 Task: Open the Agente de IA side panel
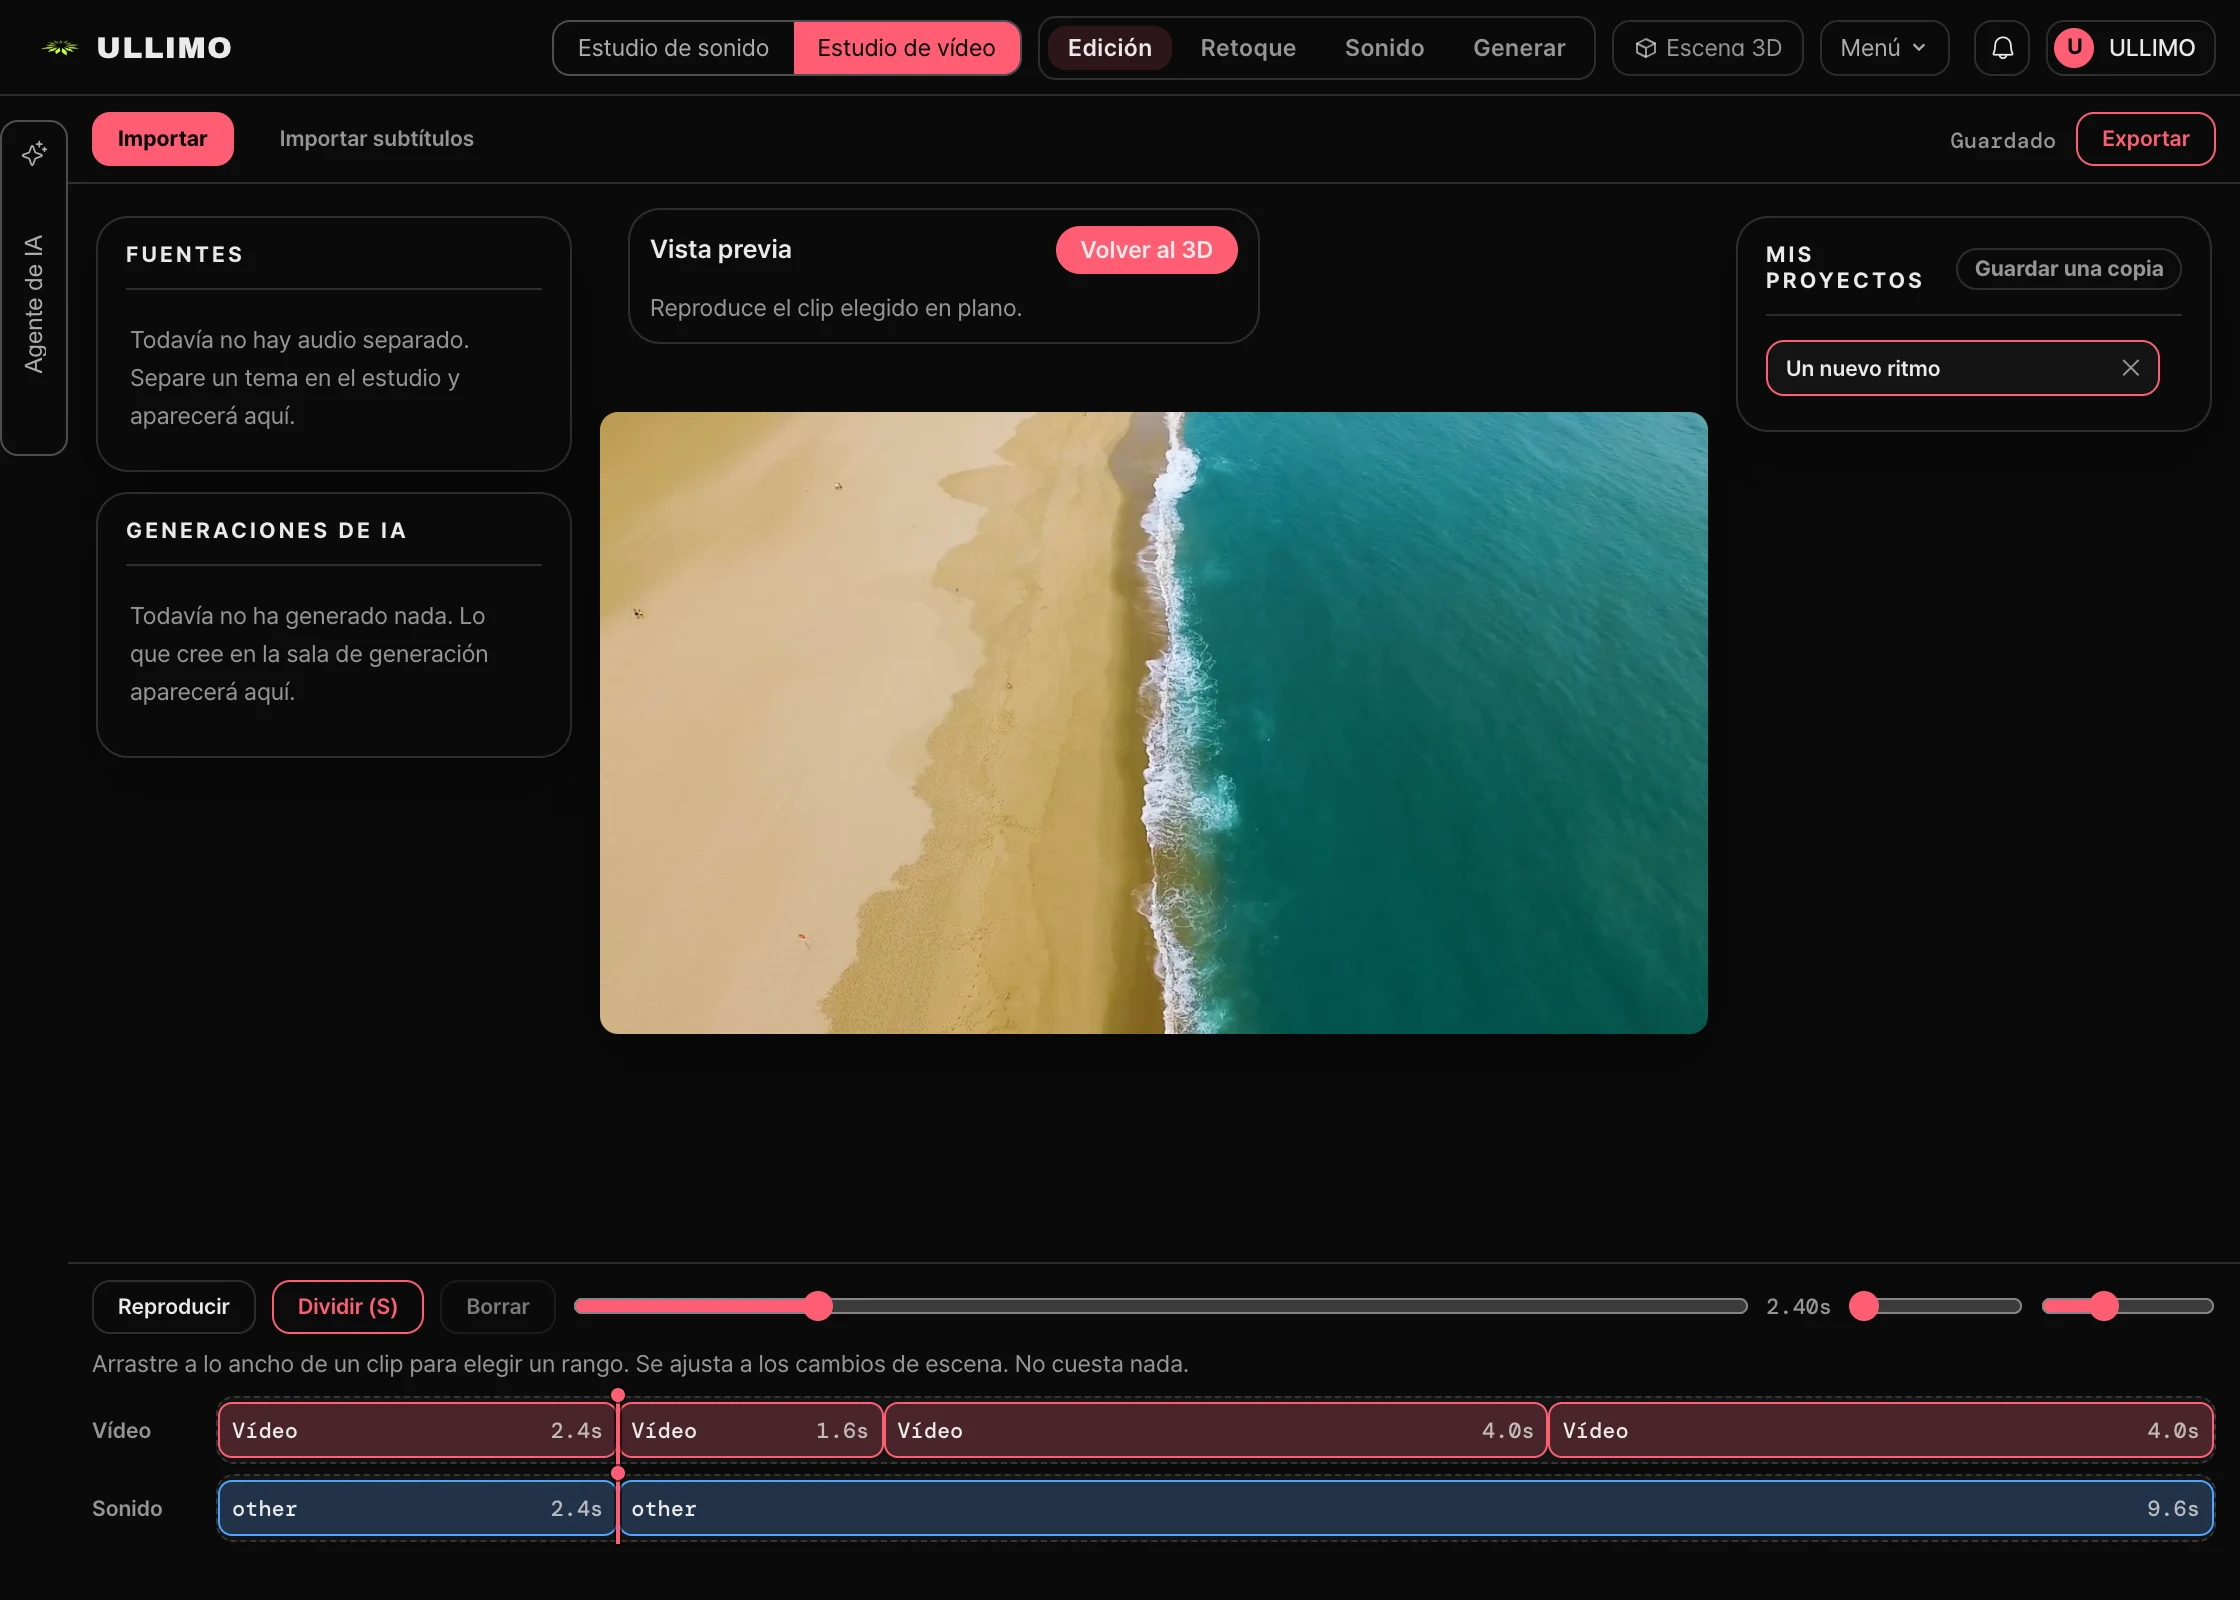coord(34,288)
